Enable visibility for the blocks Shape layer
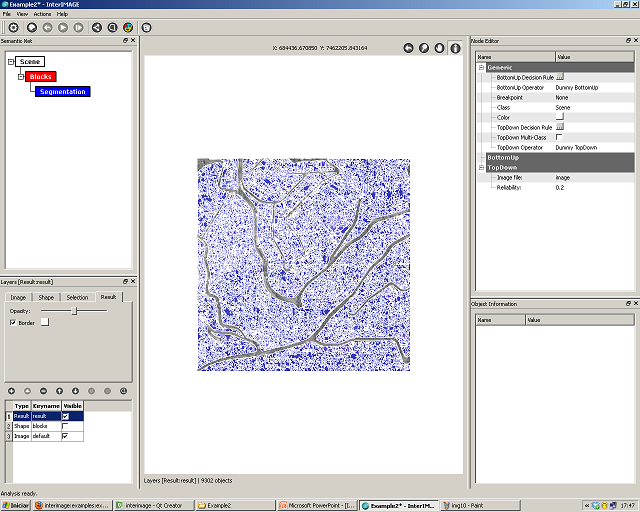This screenshot has width=640, height=512. (x=66, y=426)
